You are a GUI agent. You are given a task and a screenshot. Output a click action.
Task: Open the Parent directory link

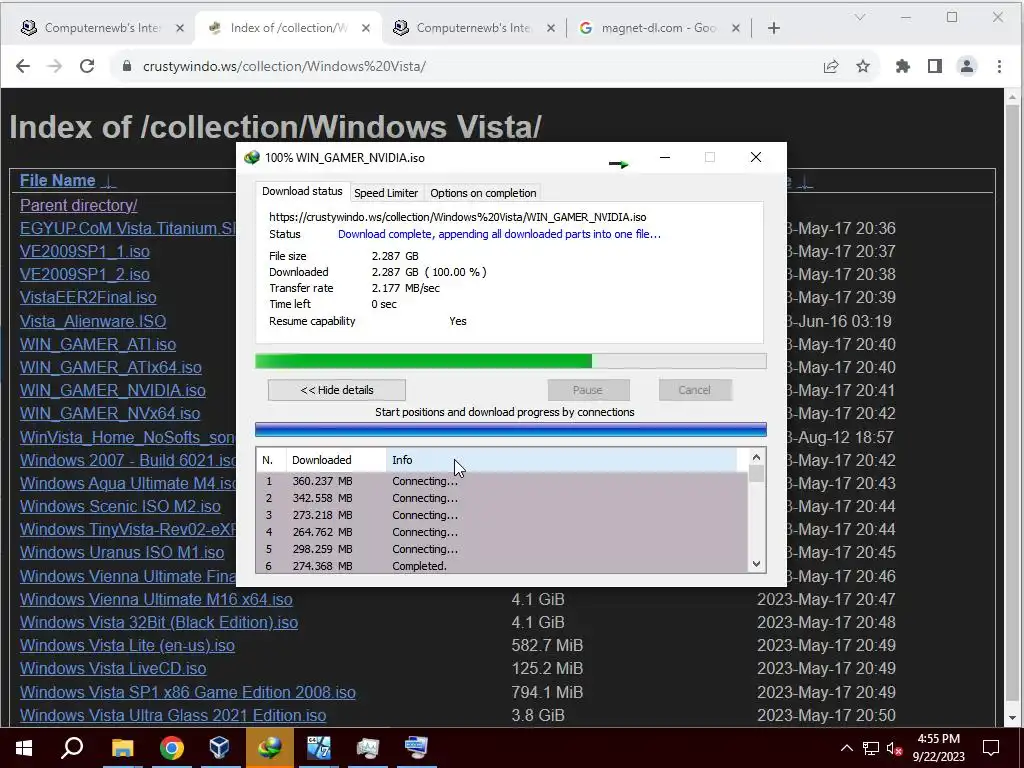pos(78,205)
